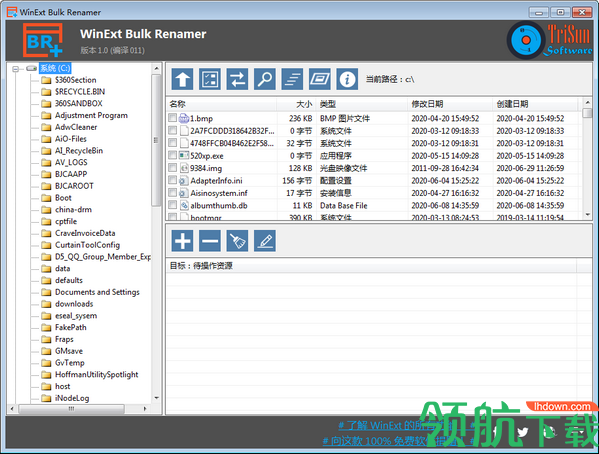
Task: Click folder tree horizontal scroll right arrow
Action: tap(145, 409)
